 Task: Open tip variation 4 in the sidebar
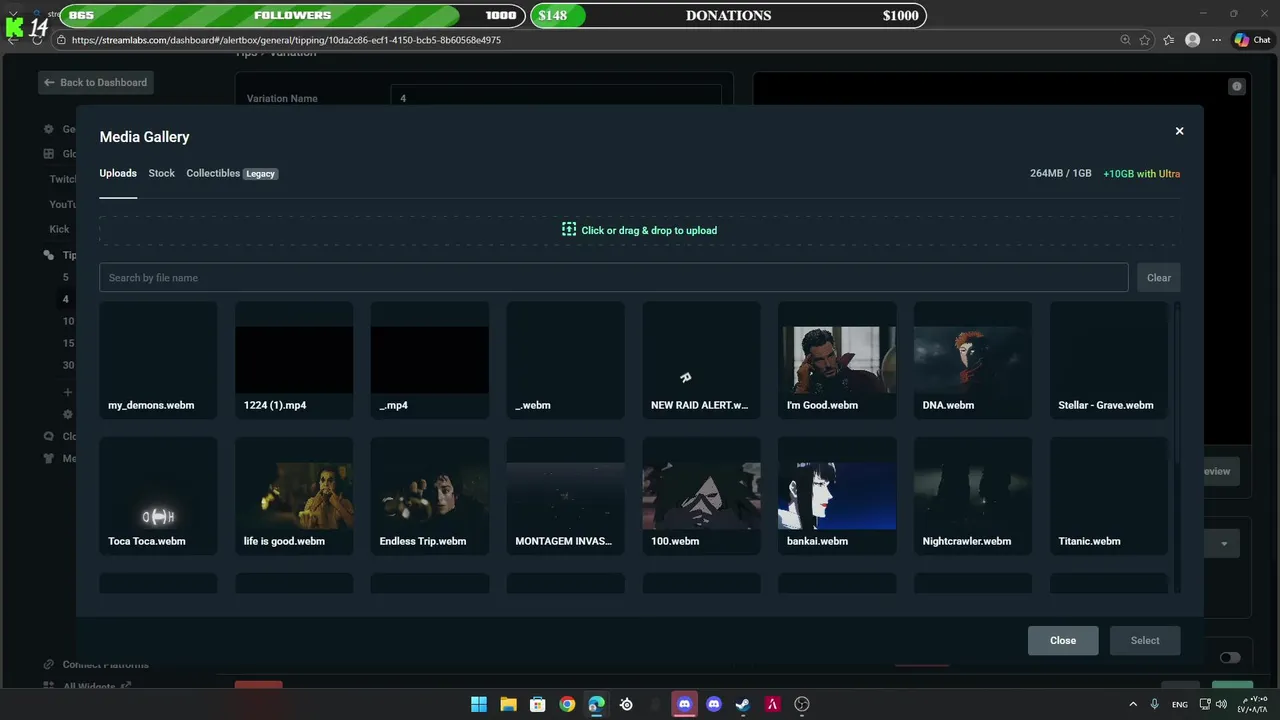coord(66,299)
